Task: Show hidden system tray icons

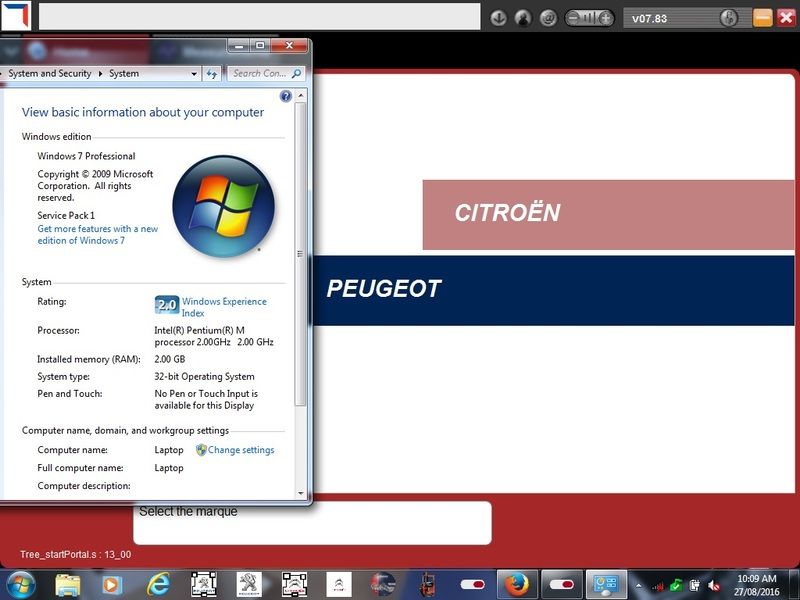Action: tap(638, 585)
